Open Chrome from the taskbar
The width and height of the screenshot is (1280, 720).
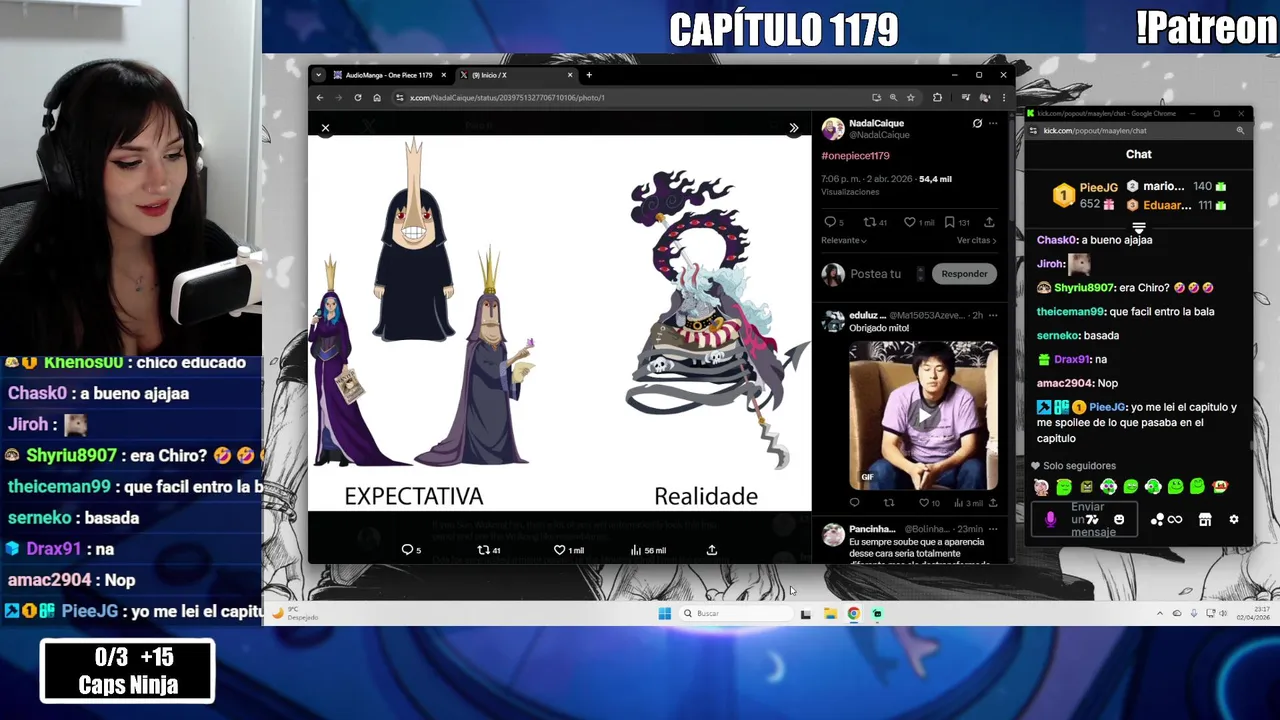click(x=854, y=613)
